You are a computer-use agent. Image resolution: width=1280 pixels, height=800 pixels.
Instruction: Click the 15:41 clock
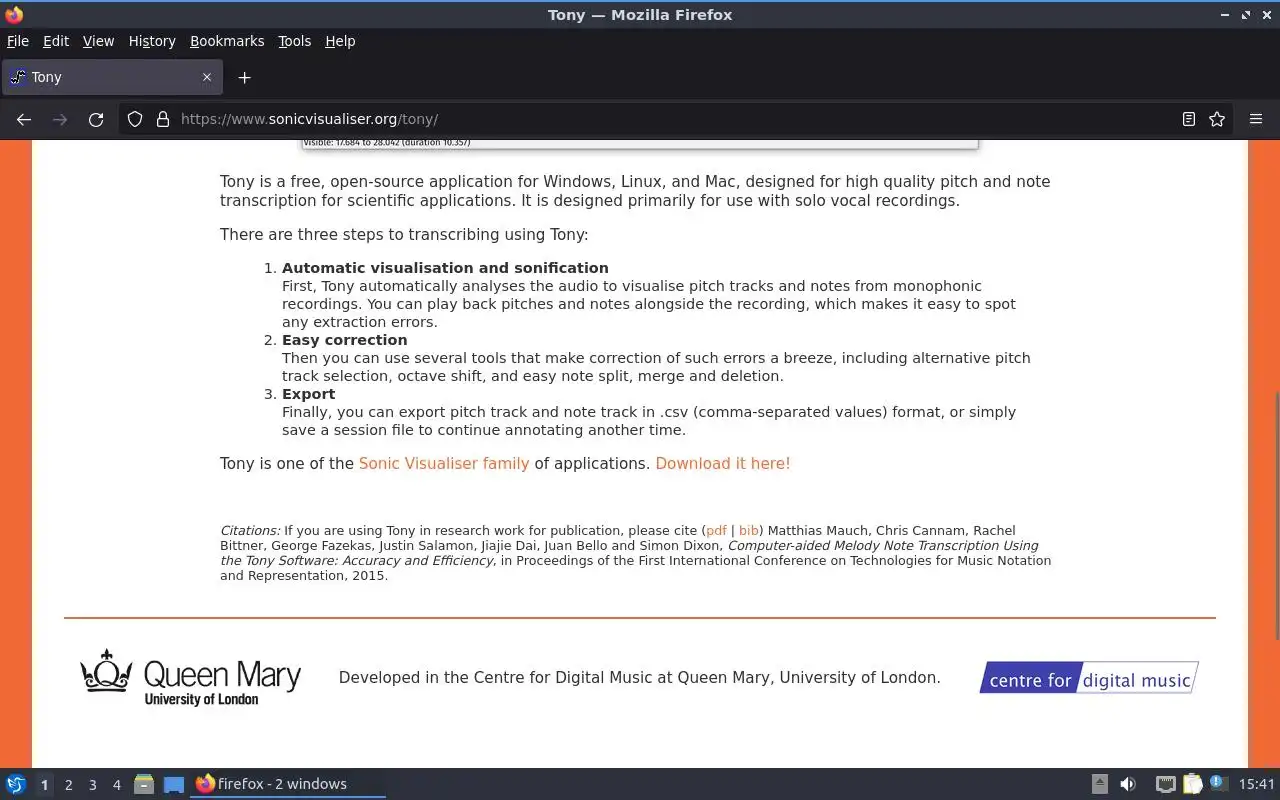pyautogui.click(x=1257, y=784)
